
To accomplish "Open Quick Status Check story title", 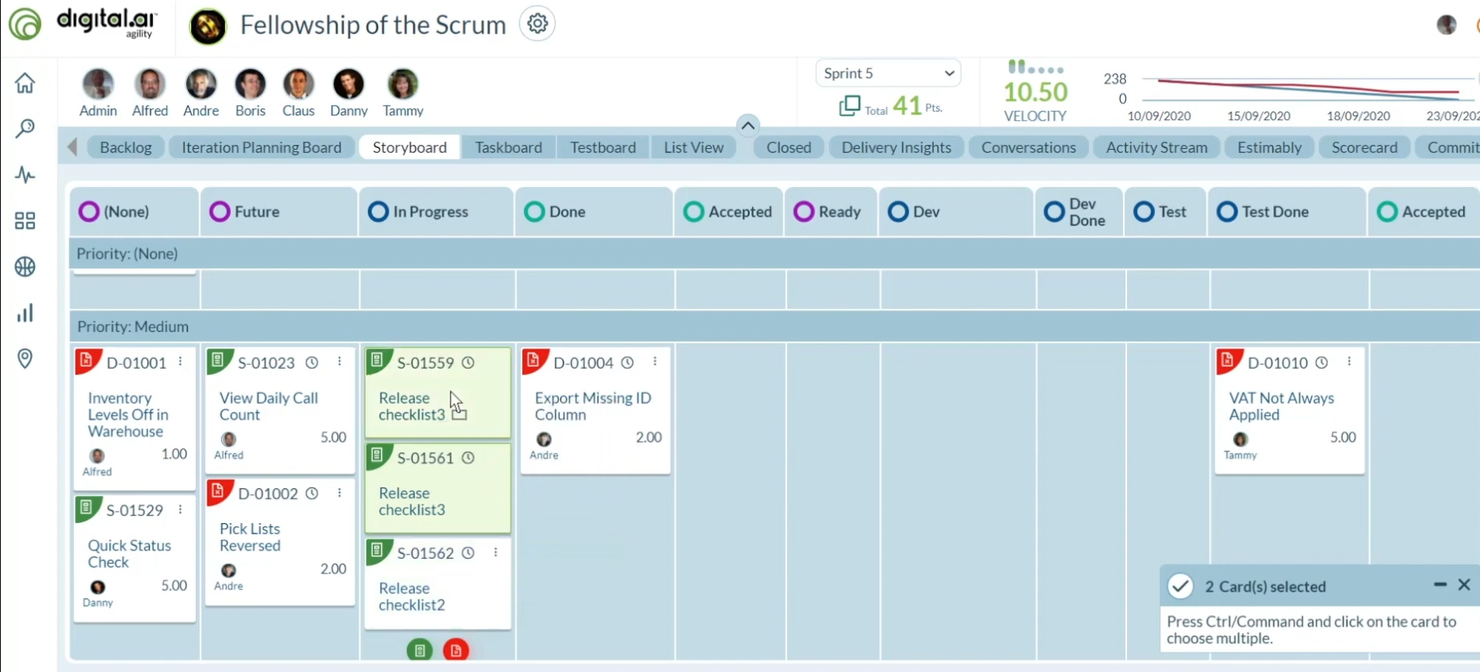I will tap(129, 554).
